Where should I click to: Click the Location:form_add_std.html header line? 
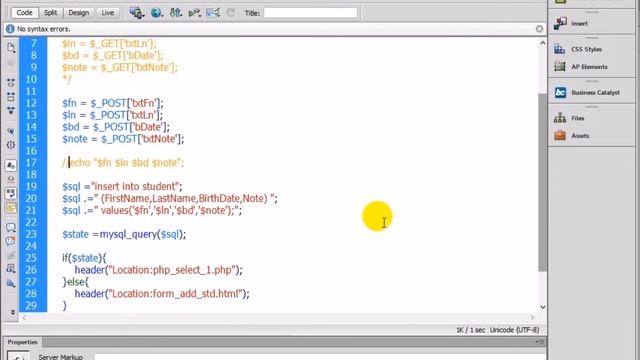point(162,294)
